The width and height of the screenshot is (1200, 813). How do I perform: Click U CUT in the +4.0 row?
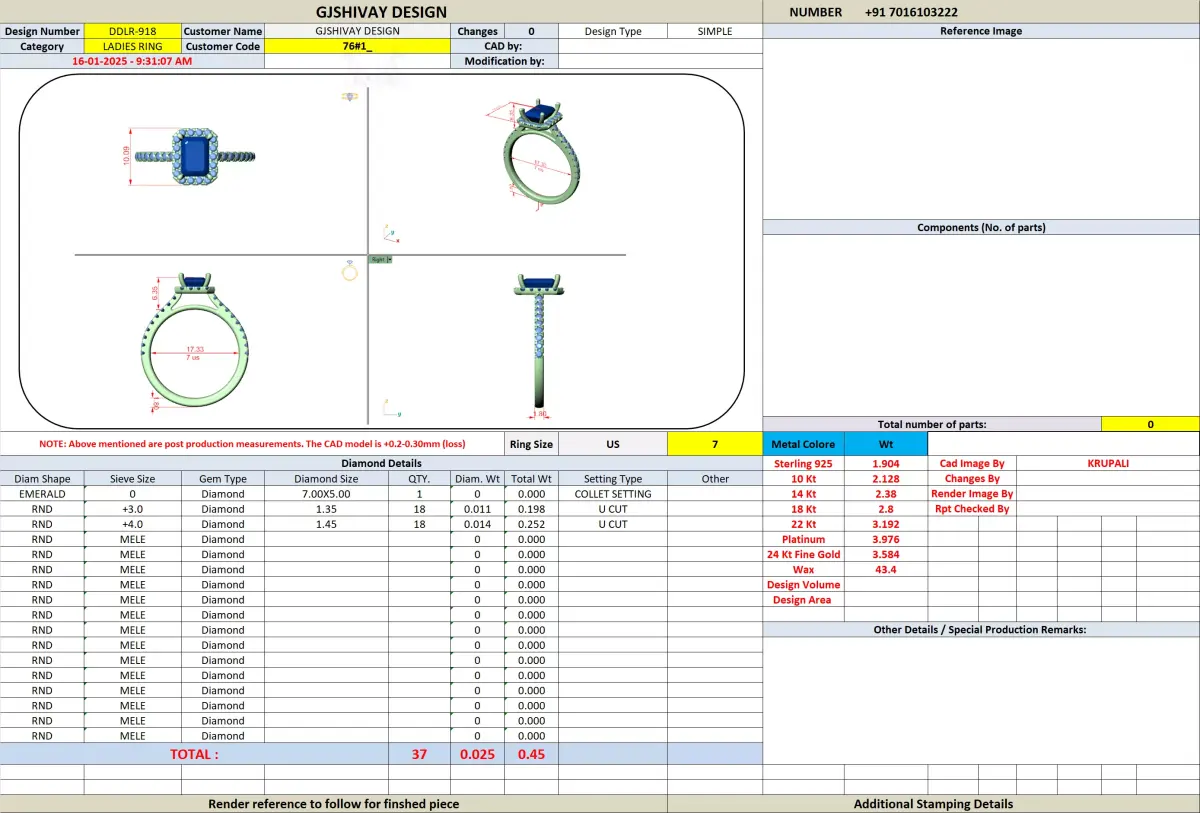613,524
